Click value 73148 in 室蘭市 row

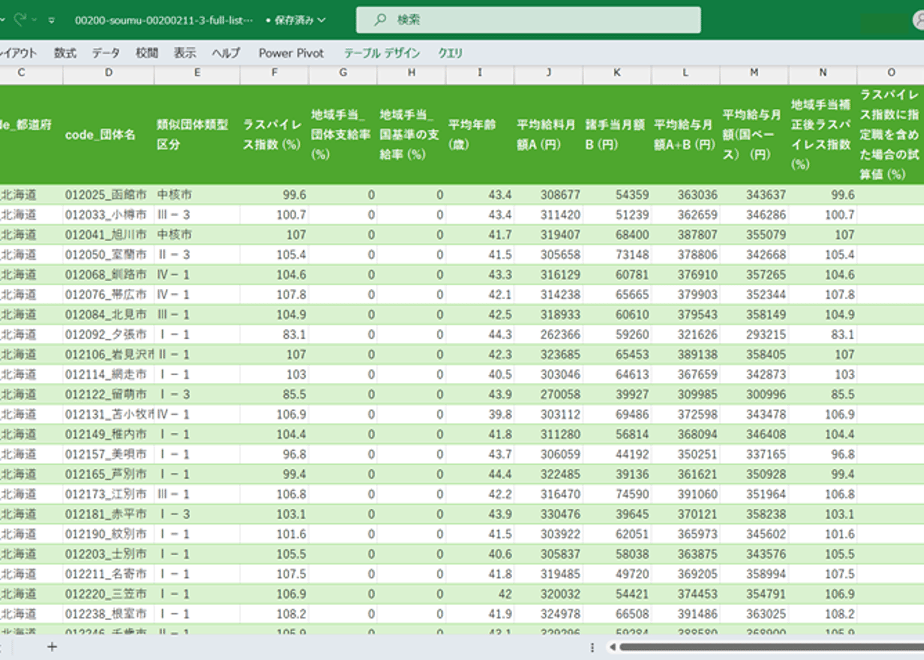coord(632,255)
